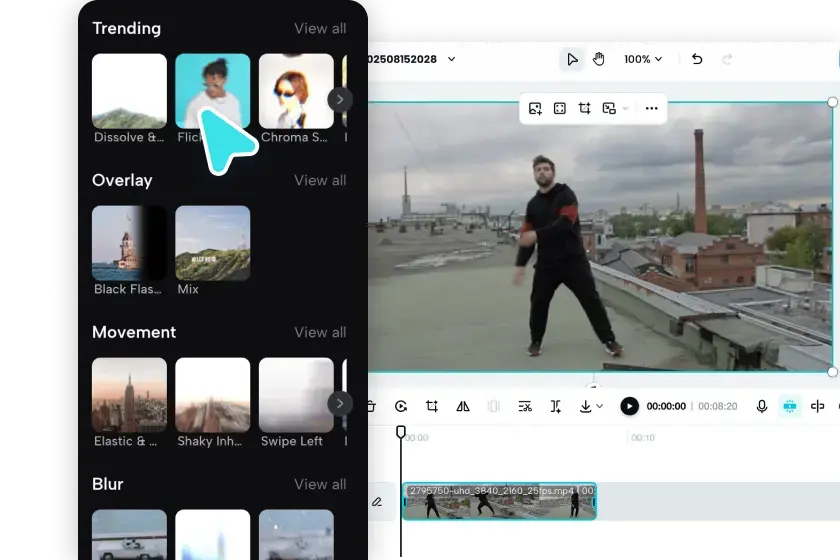The width and height of the screenshot is (840, 560).
Task: Click the circular play-arrow icon in timeline toolbar
Action: point(401,407)
